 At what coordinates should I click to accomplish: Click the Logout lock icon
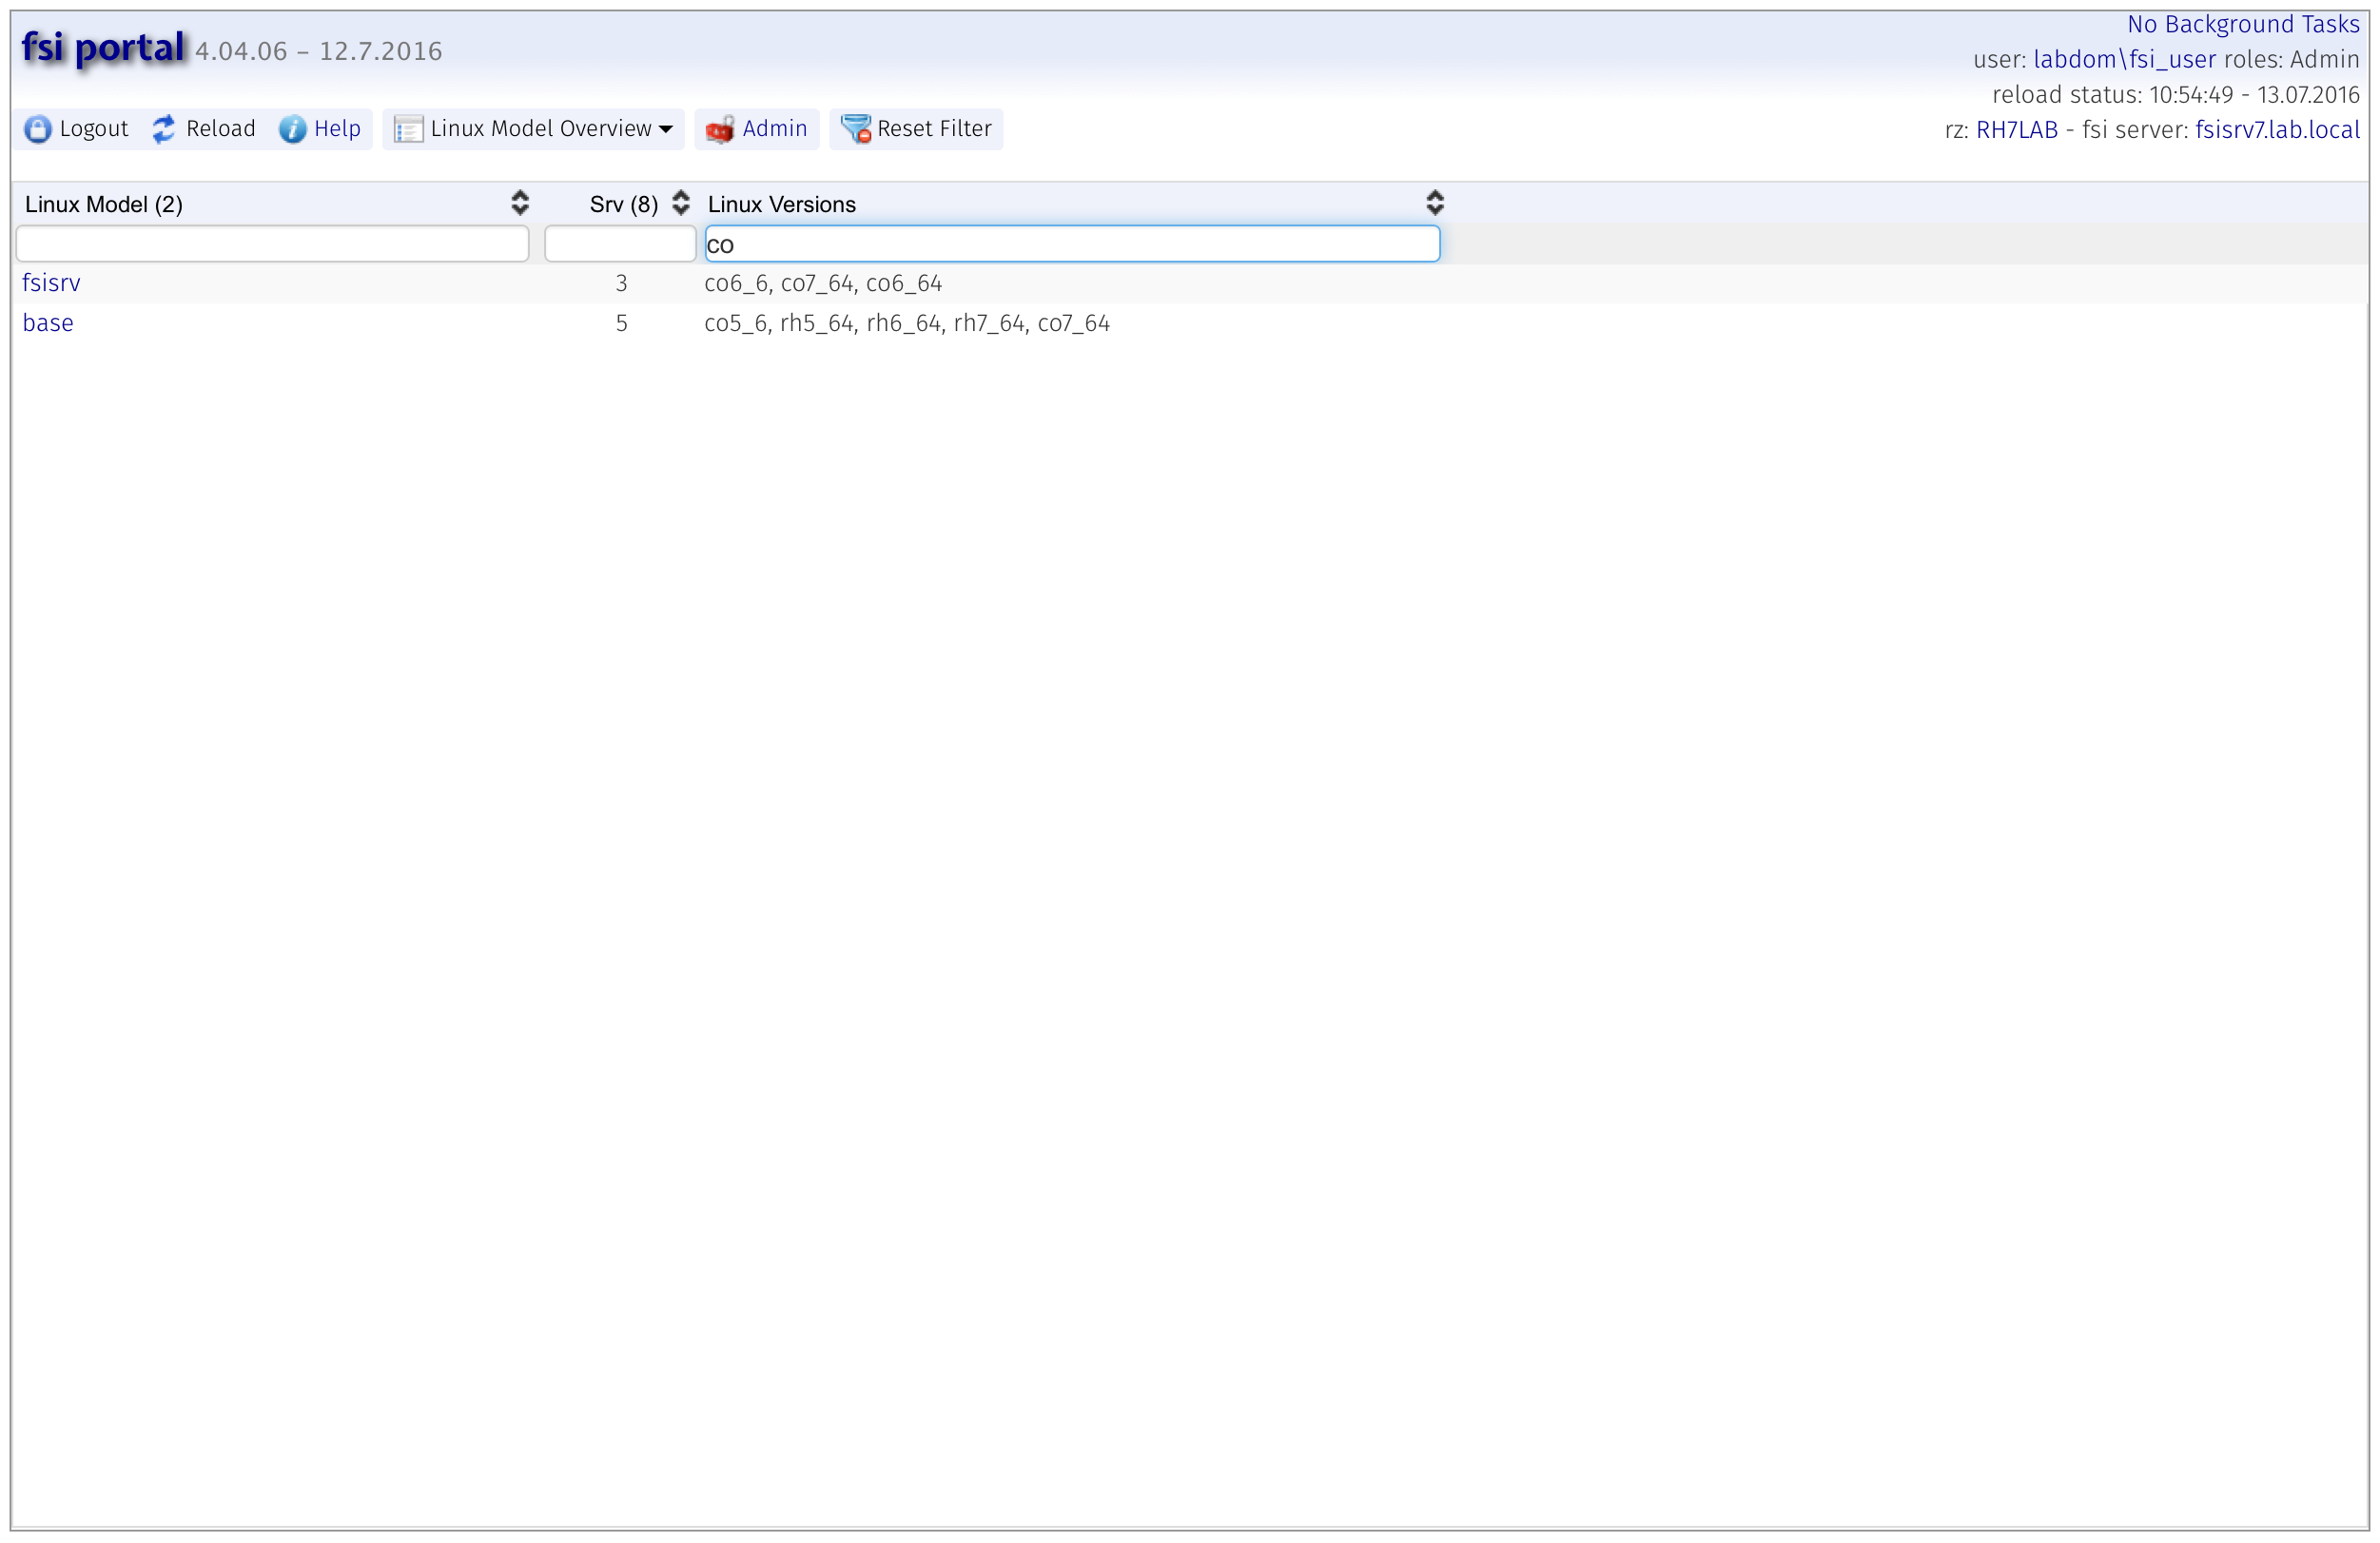38,129
